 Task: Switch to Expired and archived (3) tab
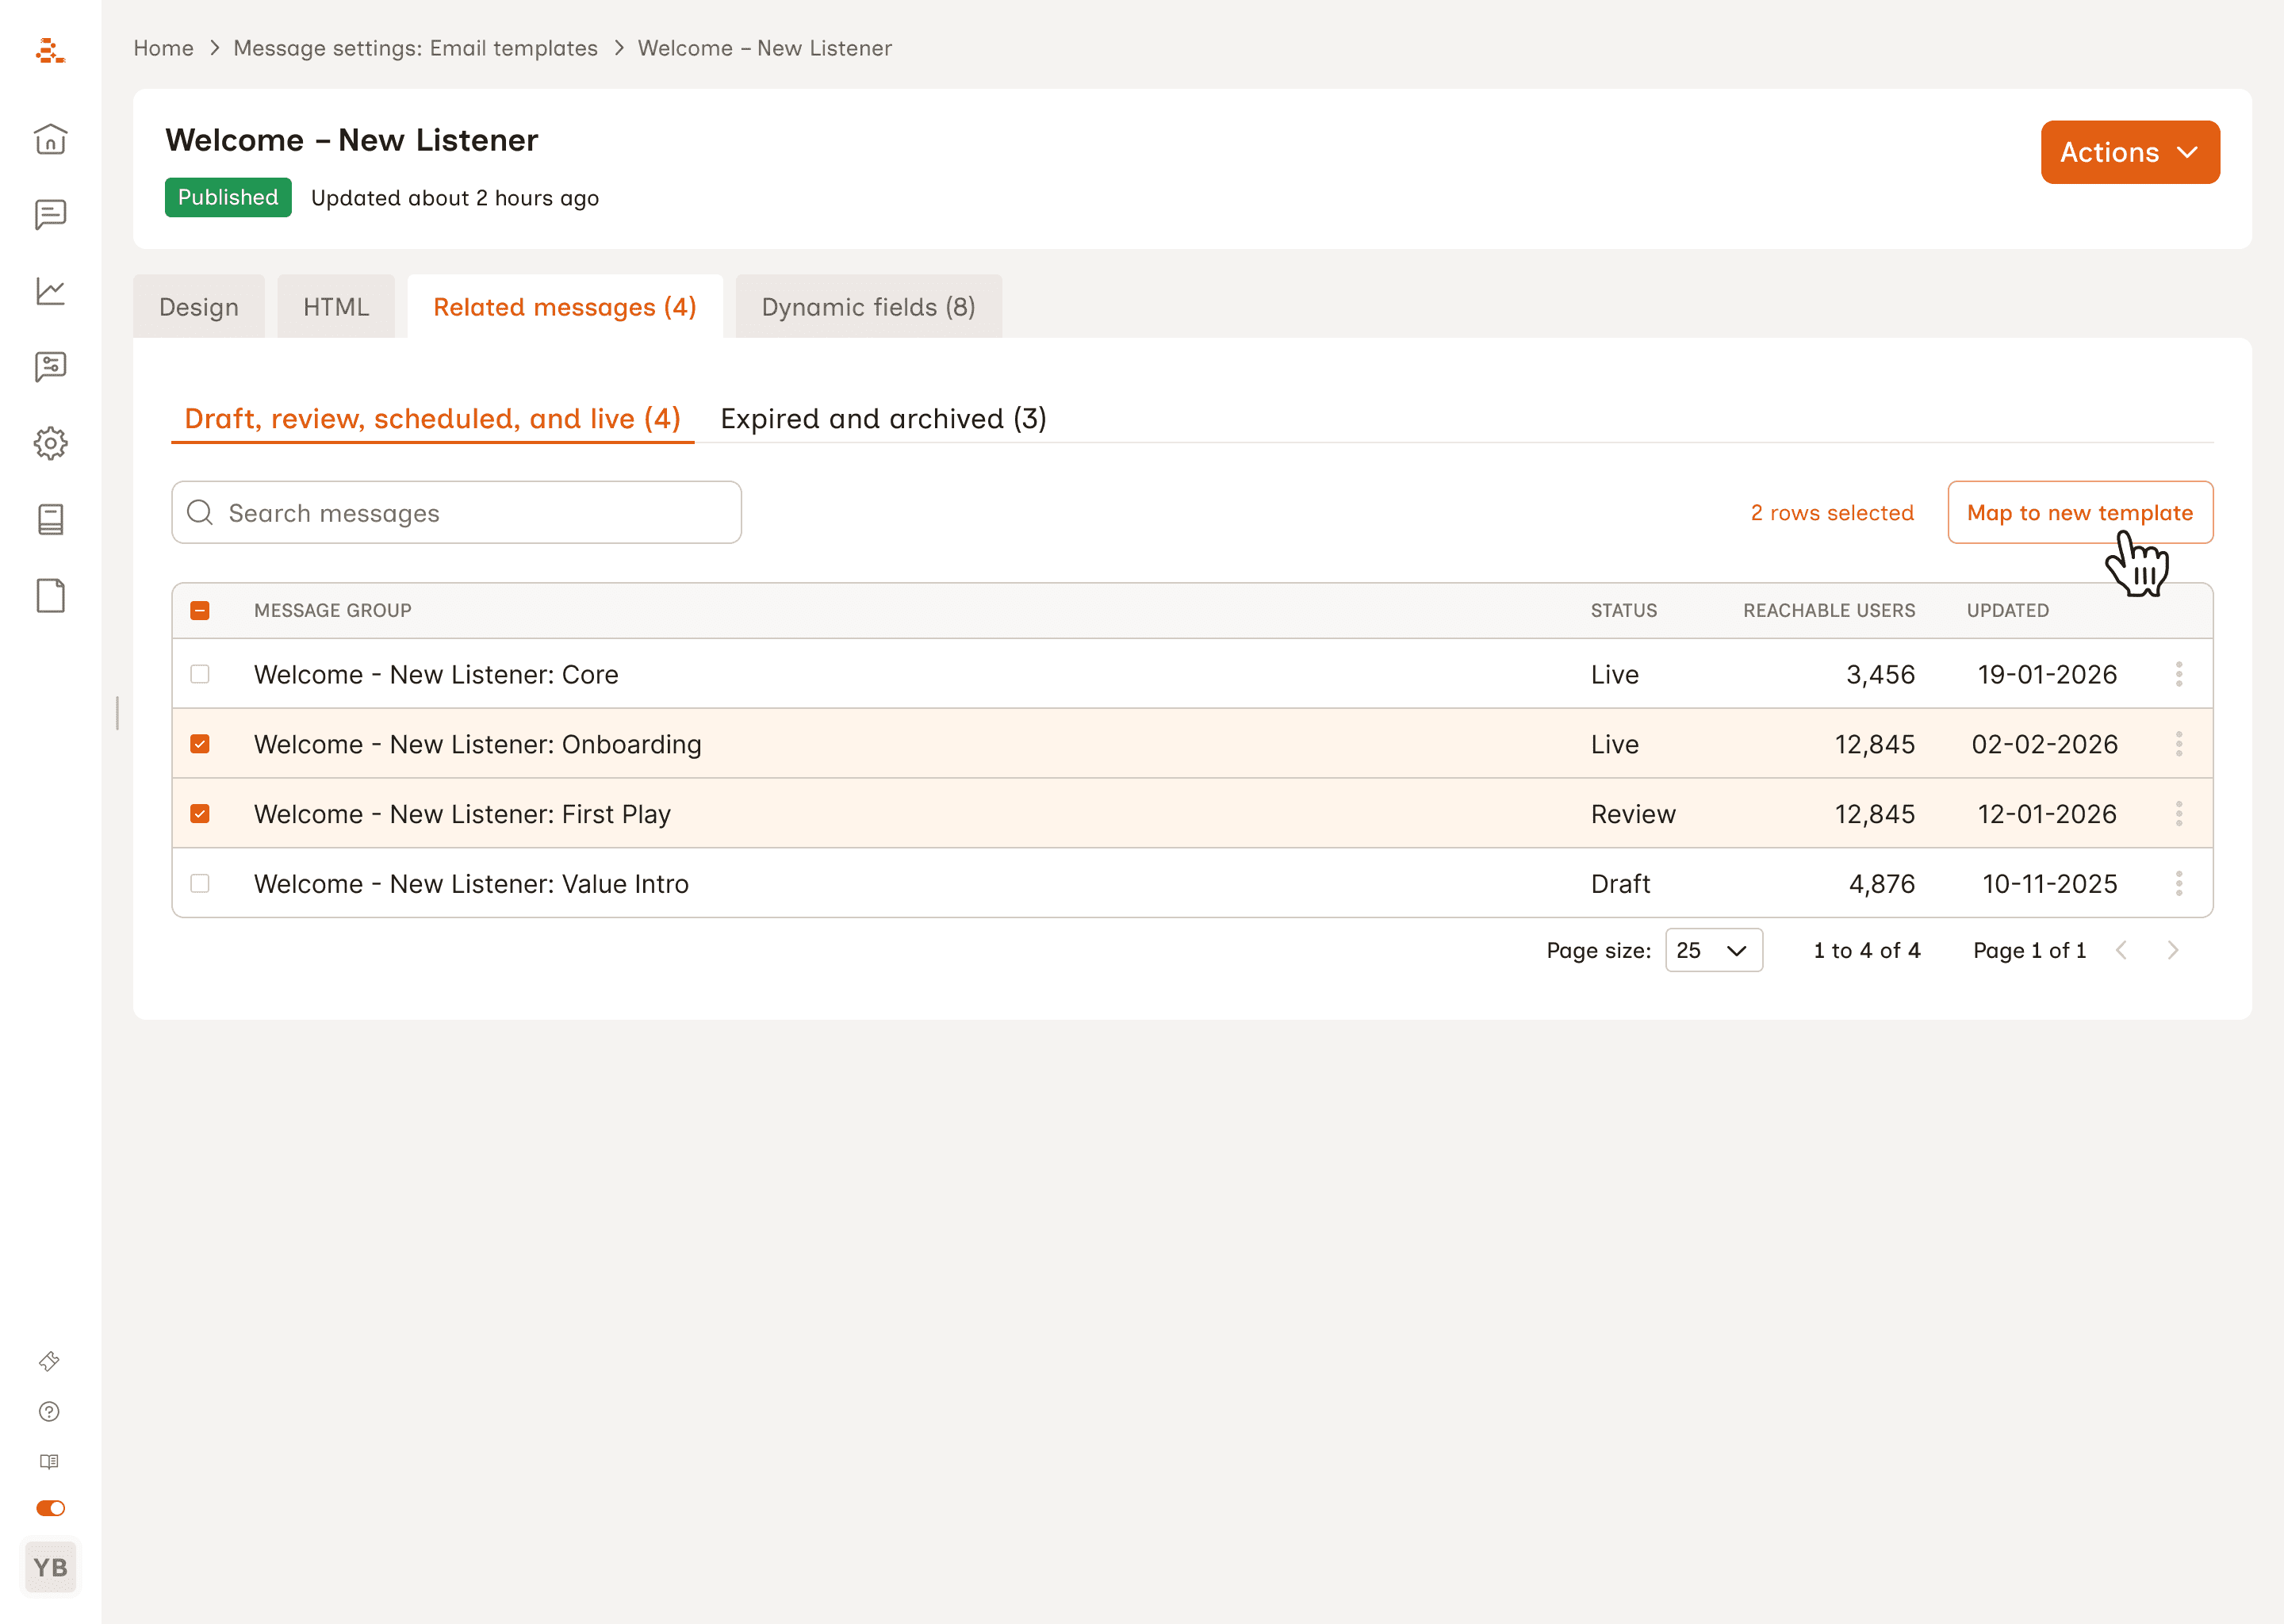pyautogui.click(x=883, y=418)
